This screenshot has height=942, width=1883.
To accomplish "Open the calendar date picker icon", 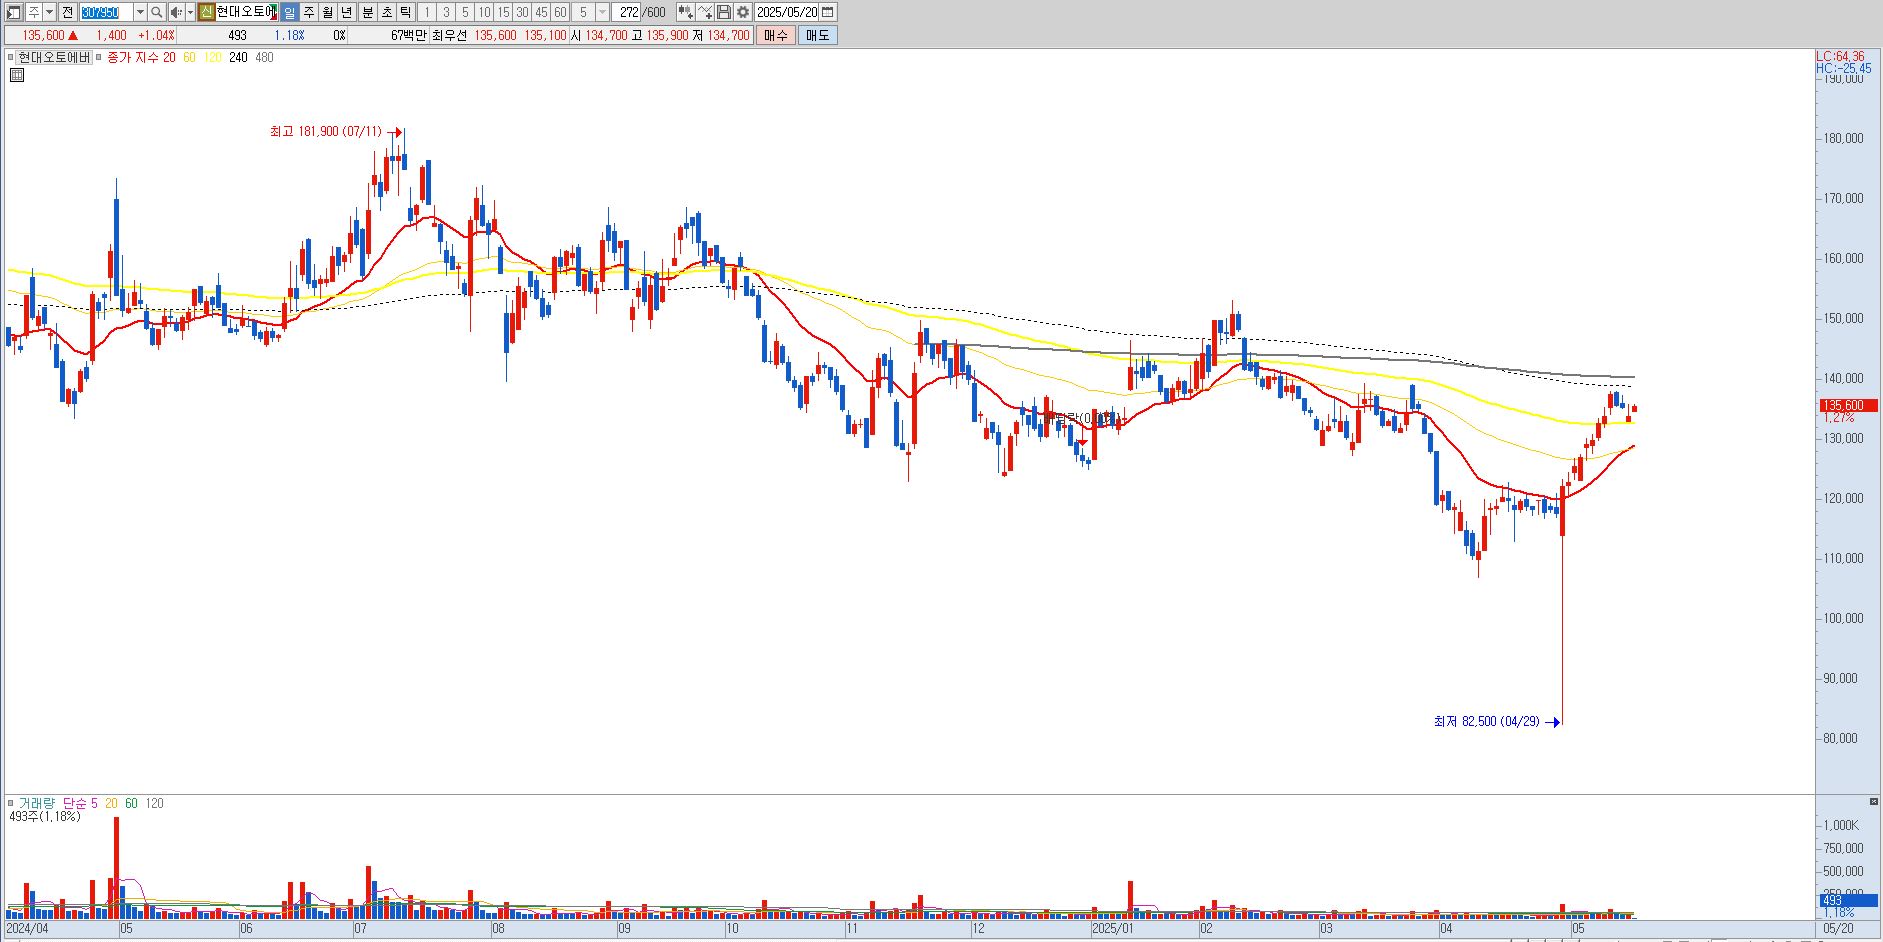I will pyautogui.click(x=828, y=12).
